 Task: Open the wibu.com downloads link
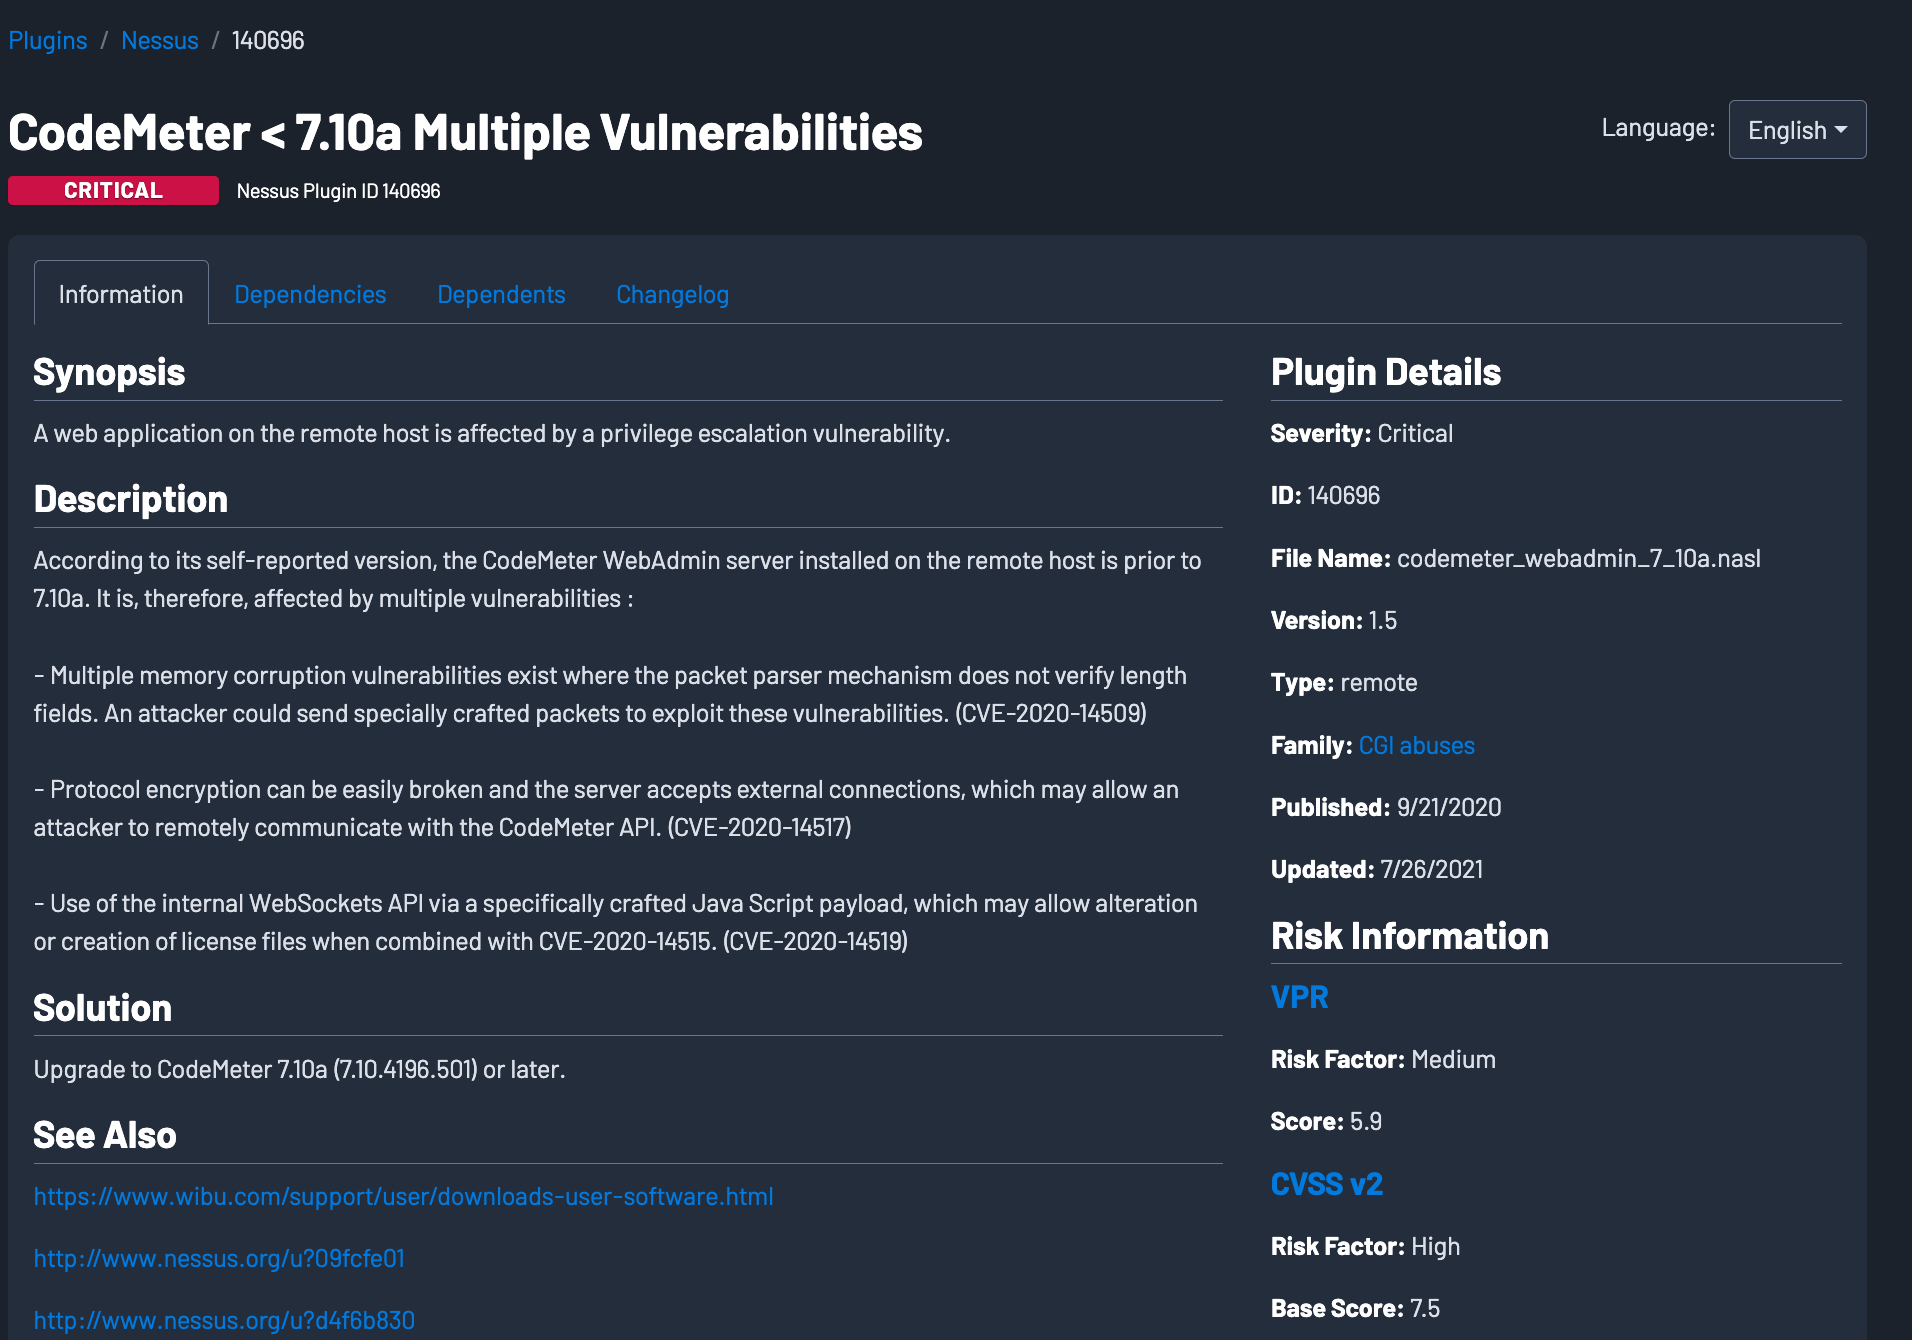click(403, 1196)
